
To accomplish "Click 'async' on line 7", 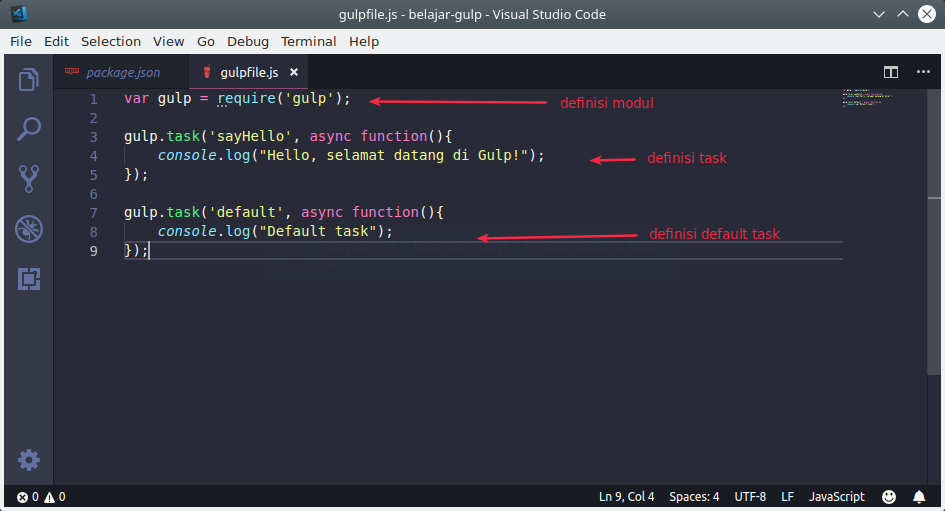I will pos(322,212).
